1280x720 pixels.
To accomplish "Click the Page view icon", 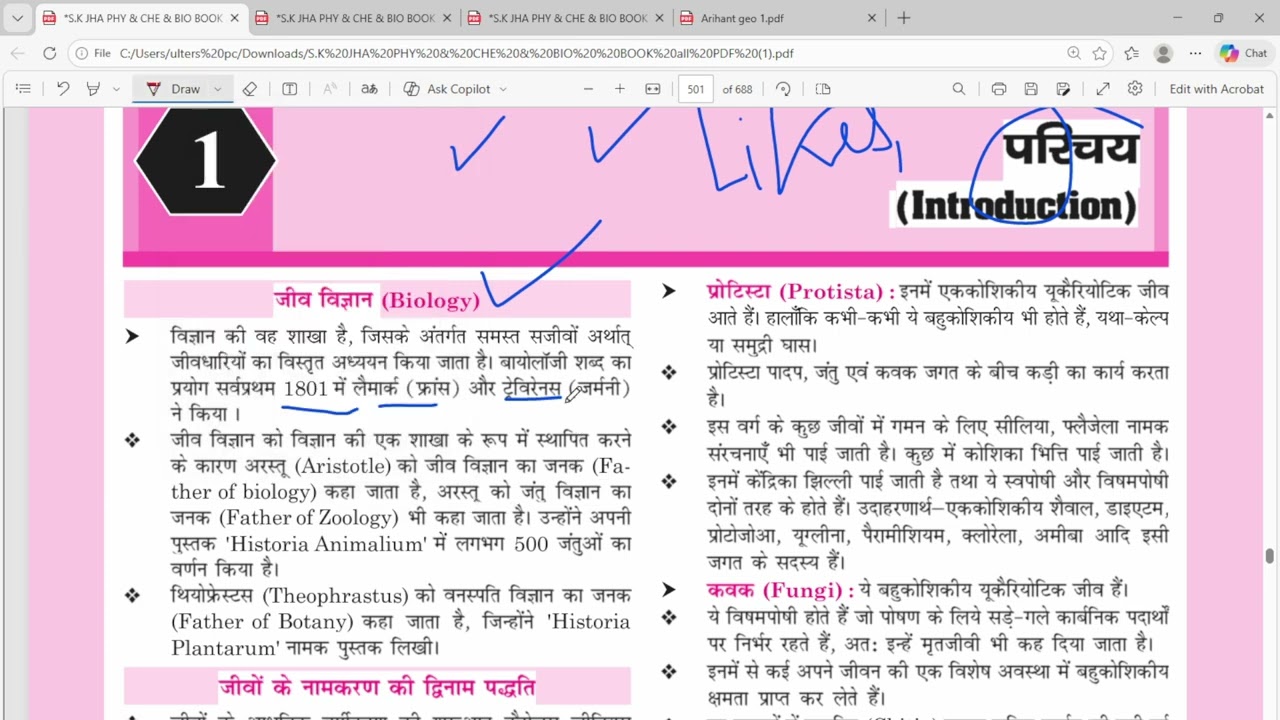I will pyautogui.click(x=823, y=89).
